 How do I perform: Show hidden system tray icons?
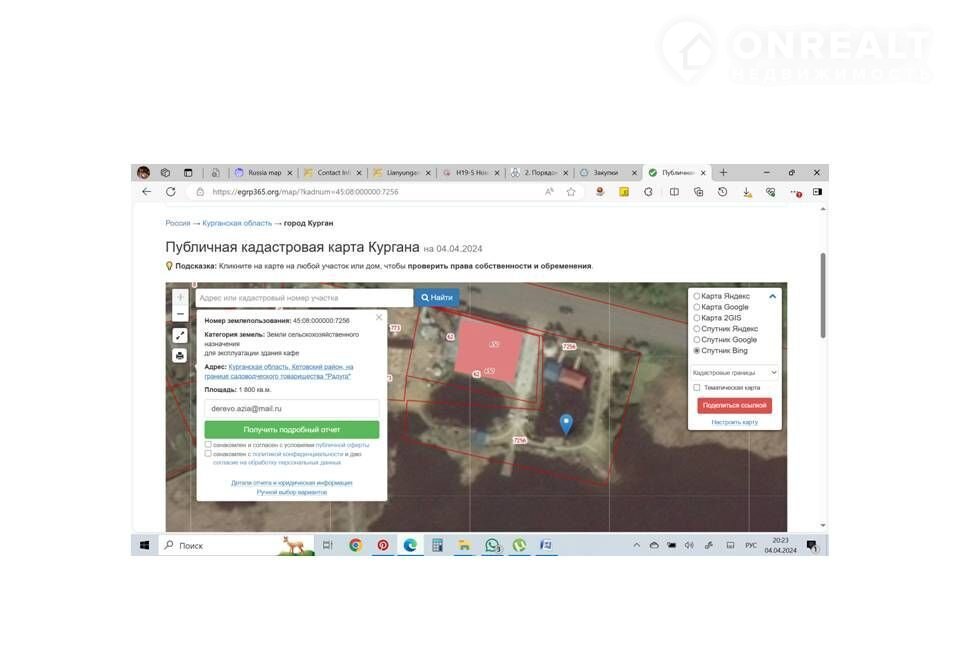coord(637,546)
